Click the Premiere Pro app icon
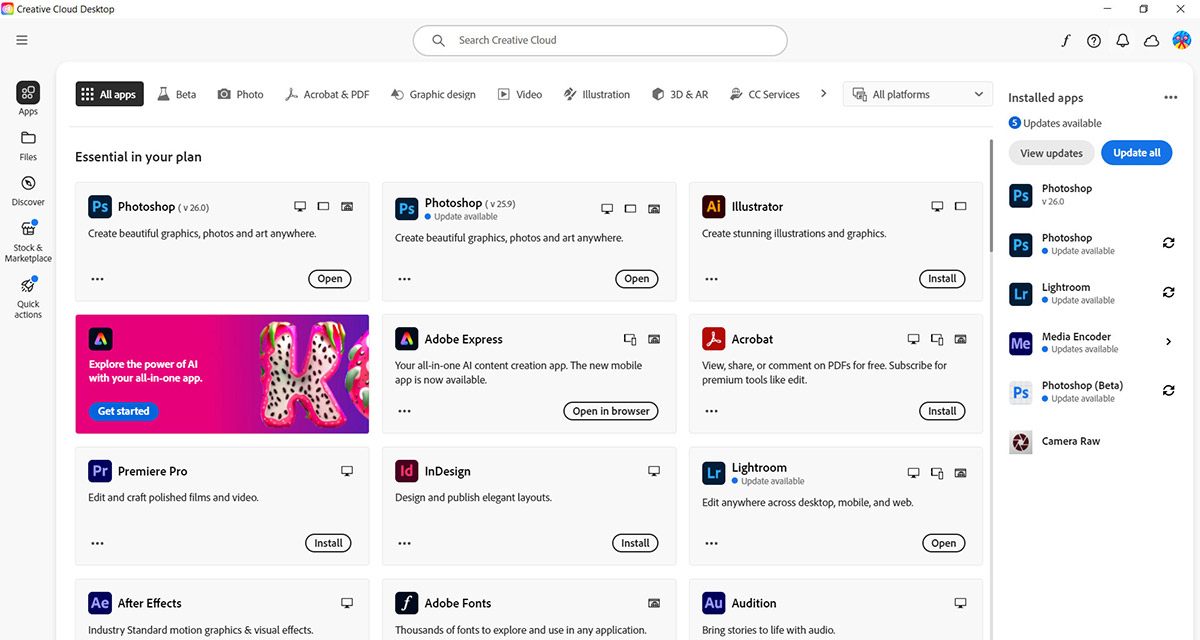 click(x=99, y=471)
